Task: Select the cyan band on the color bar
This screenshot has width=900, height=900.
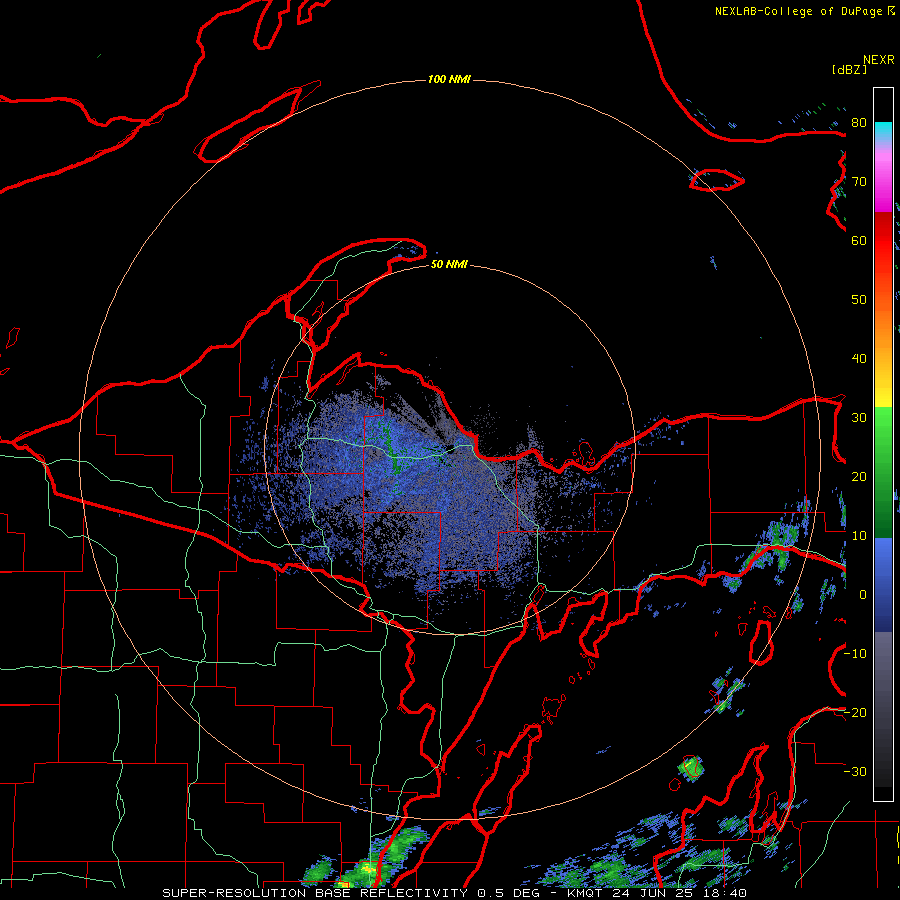Action: click(x=883, y=132)
